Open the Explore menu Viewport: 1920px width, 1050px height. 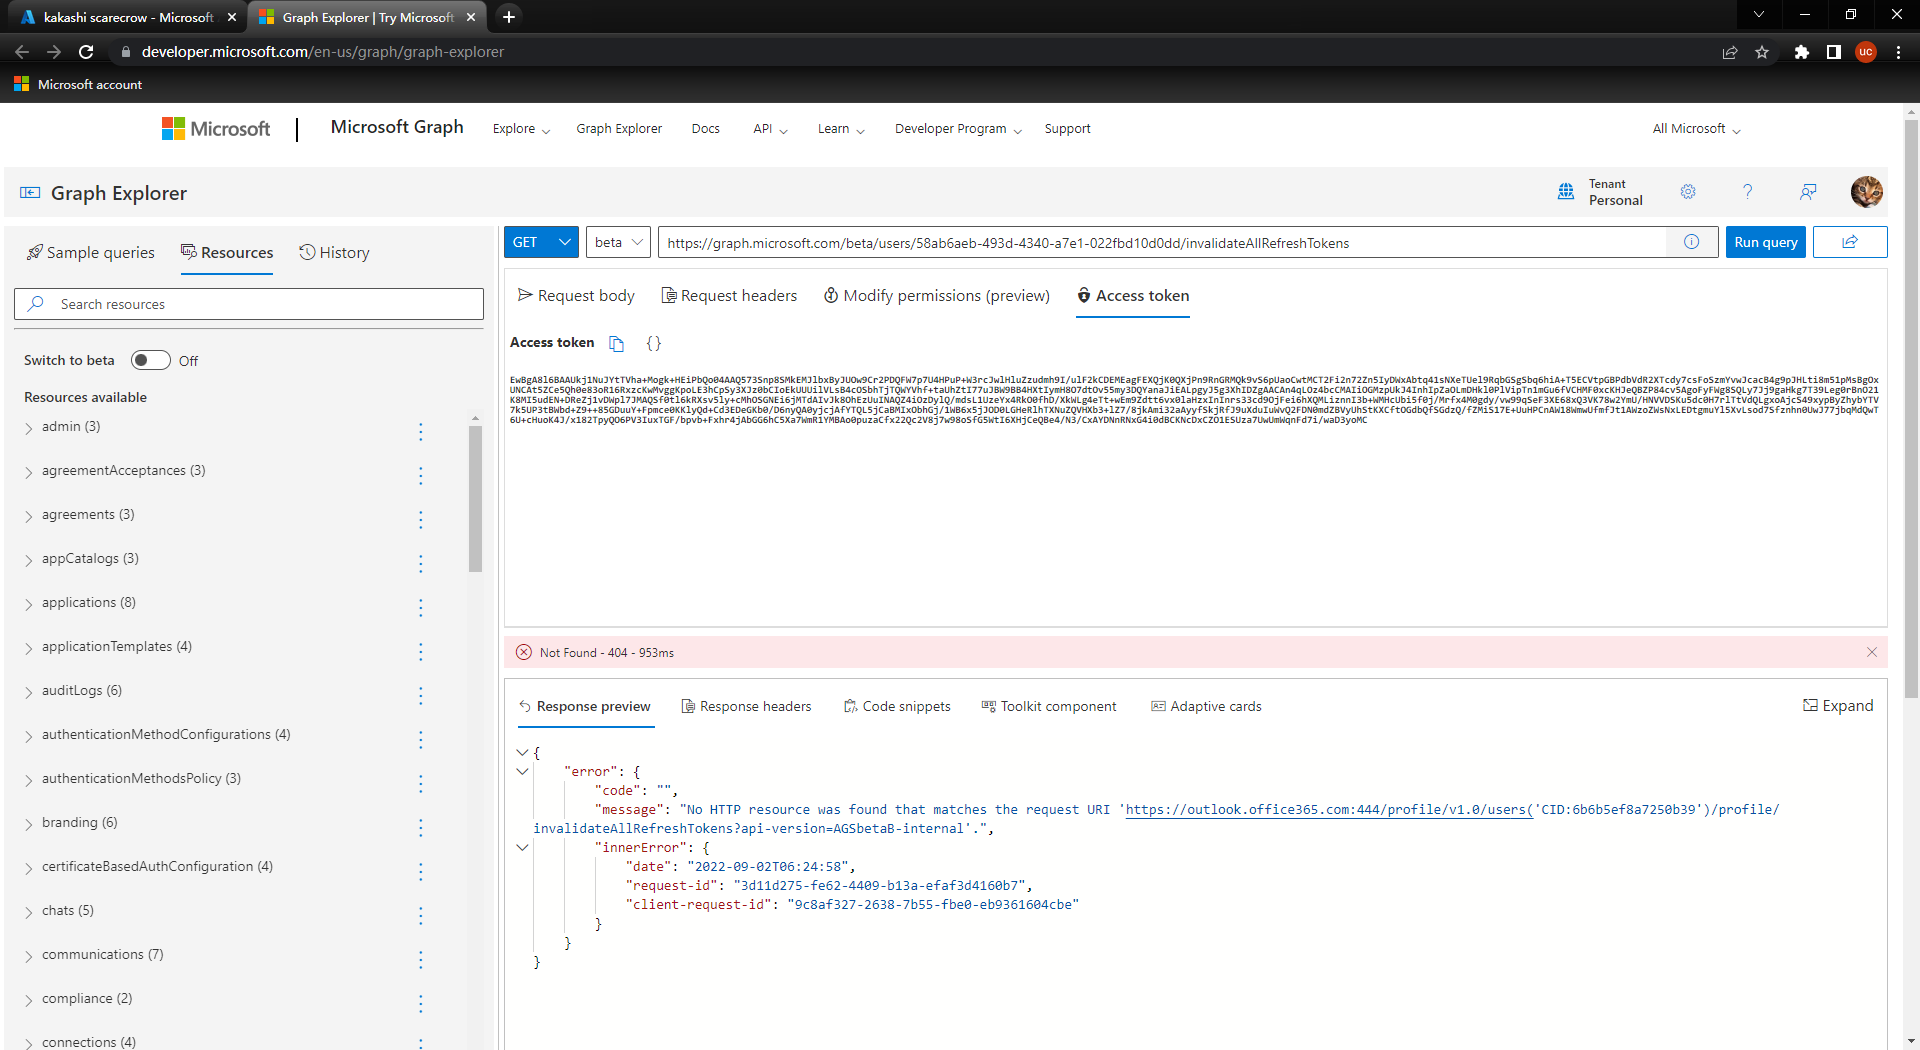[x=521, y=129]
